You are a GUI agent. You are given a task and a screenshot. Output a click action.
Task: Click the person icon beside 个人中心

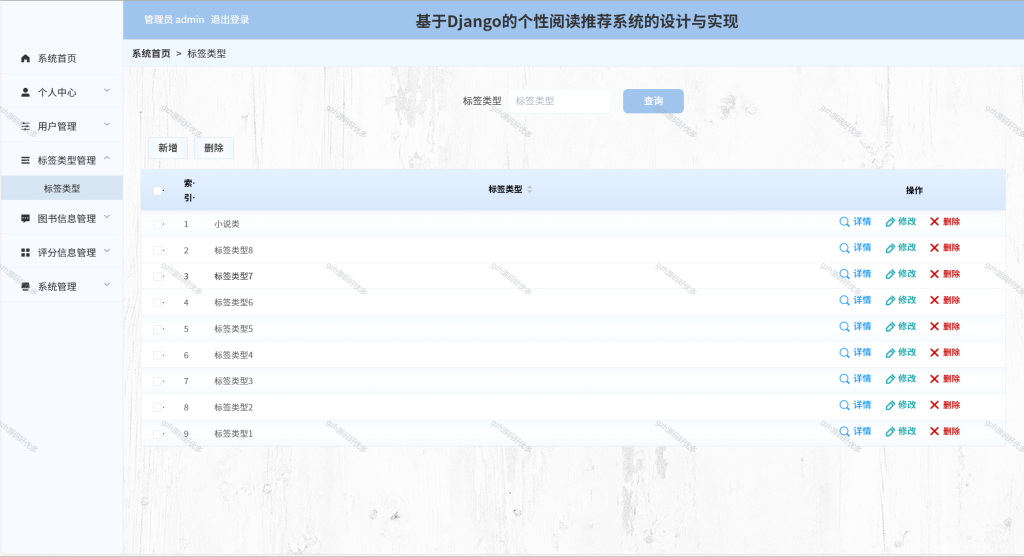tap(25, 92)
